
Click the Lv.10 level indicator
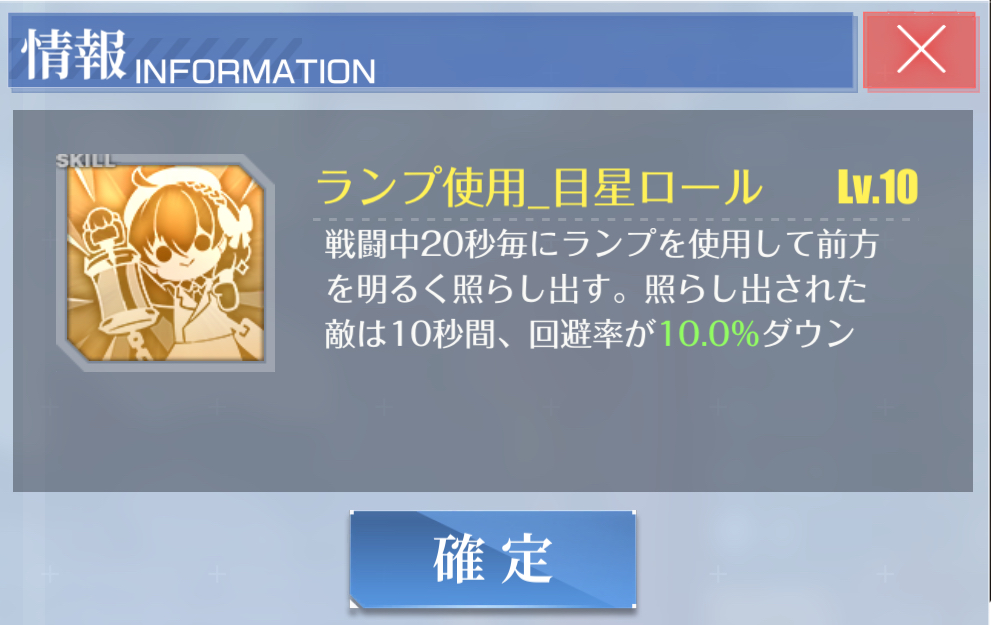tap(878, 188)
